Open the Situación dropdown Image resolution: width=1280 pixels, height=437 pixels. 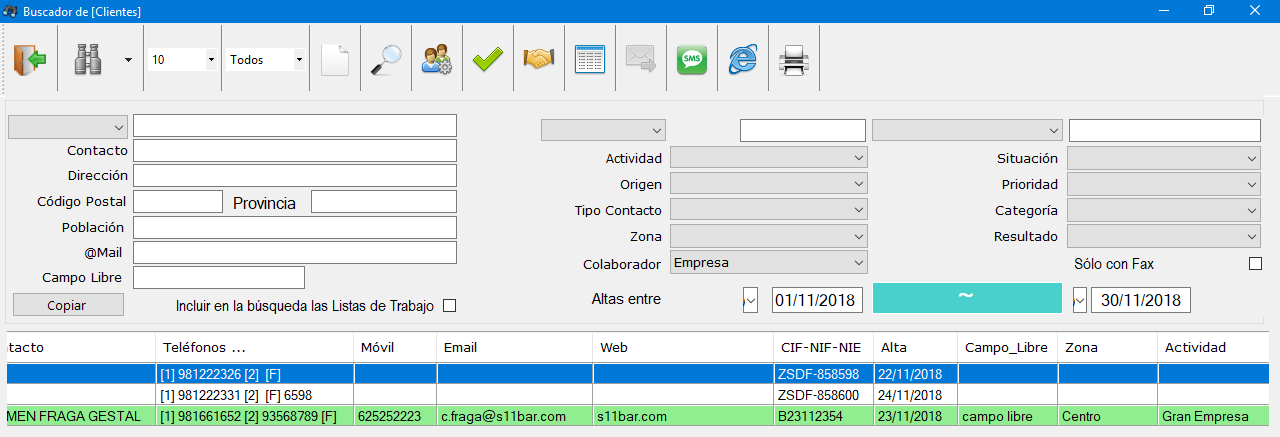[x=1164, y=158]
